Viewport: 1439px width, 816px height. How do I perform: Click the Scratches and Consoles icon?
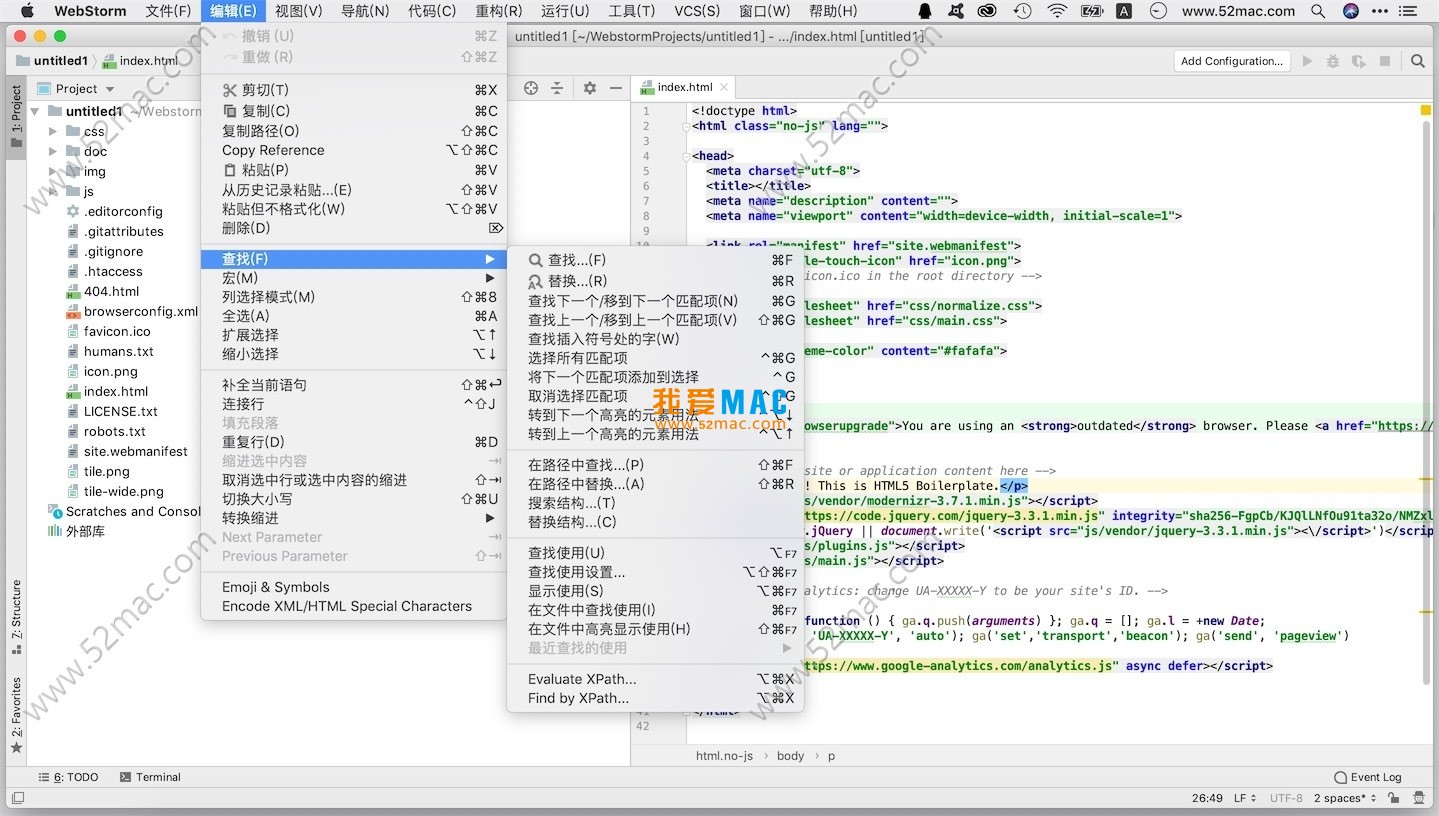pos(55,511)
